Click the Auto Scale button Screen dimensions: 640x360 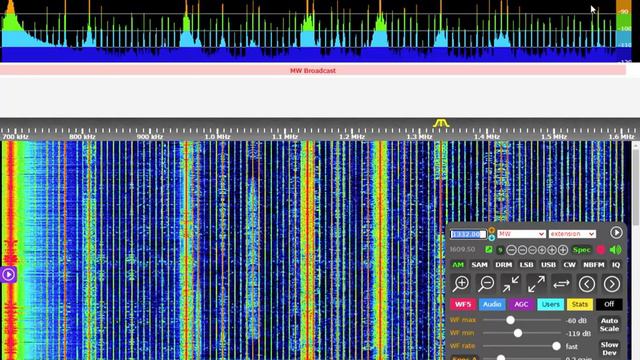(609, 325)
